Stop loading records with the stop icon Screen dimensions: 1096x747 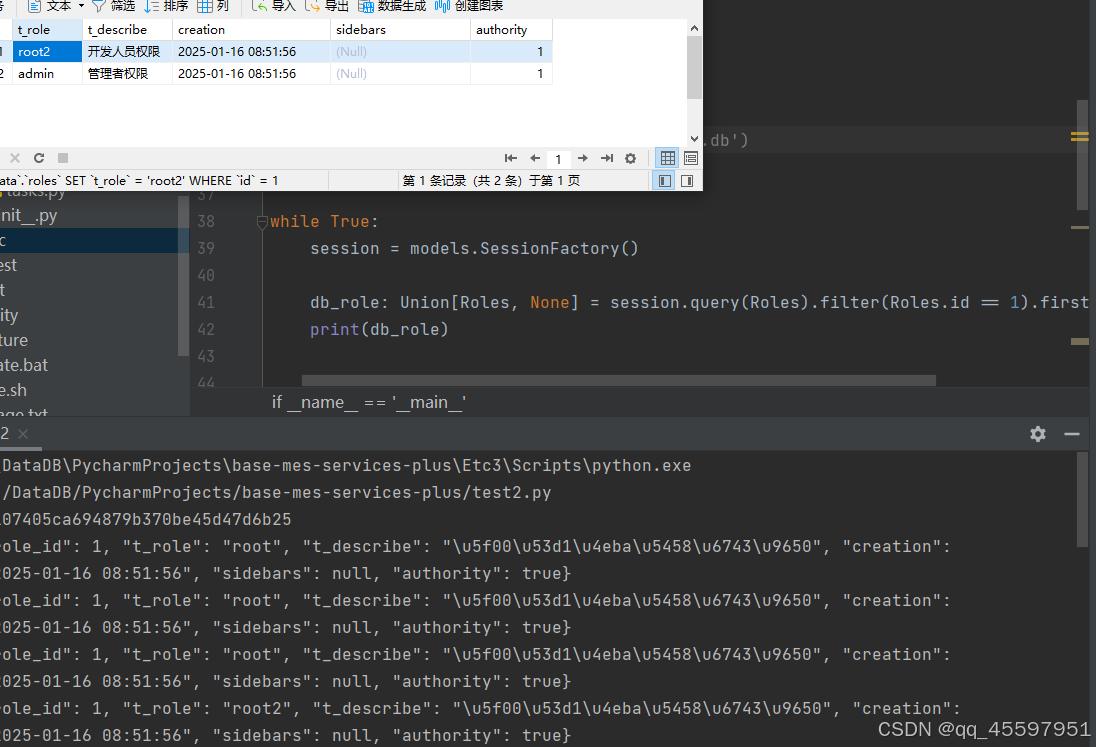[62, 158]
